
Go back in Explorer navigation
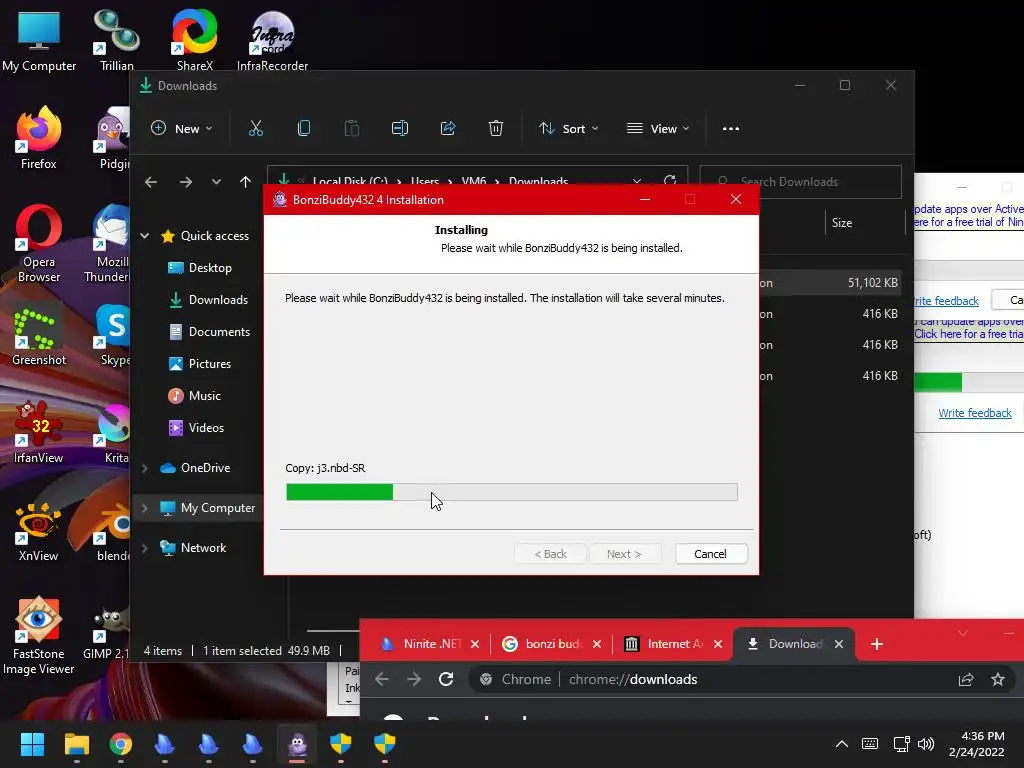151,182
